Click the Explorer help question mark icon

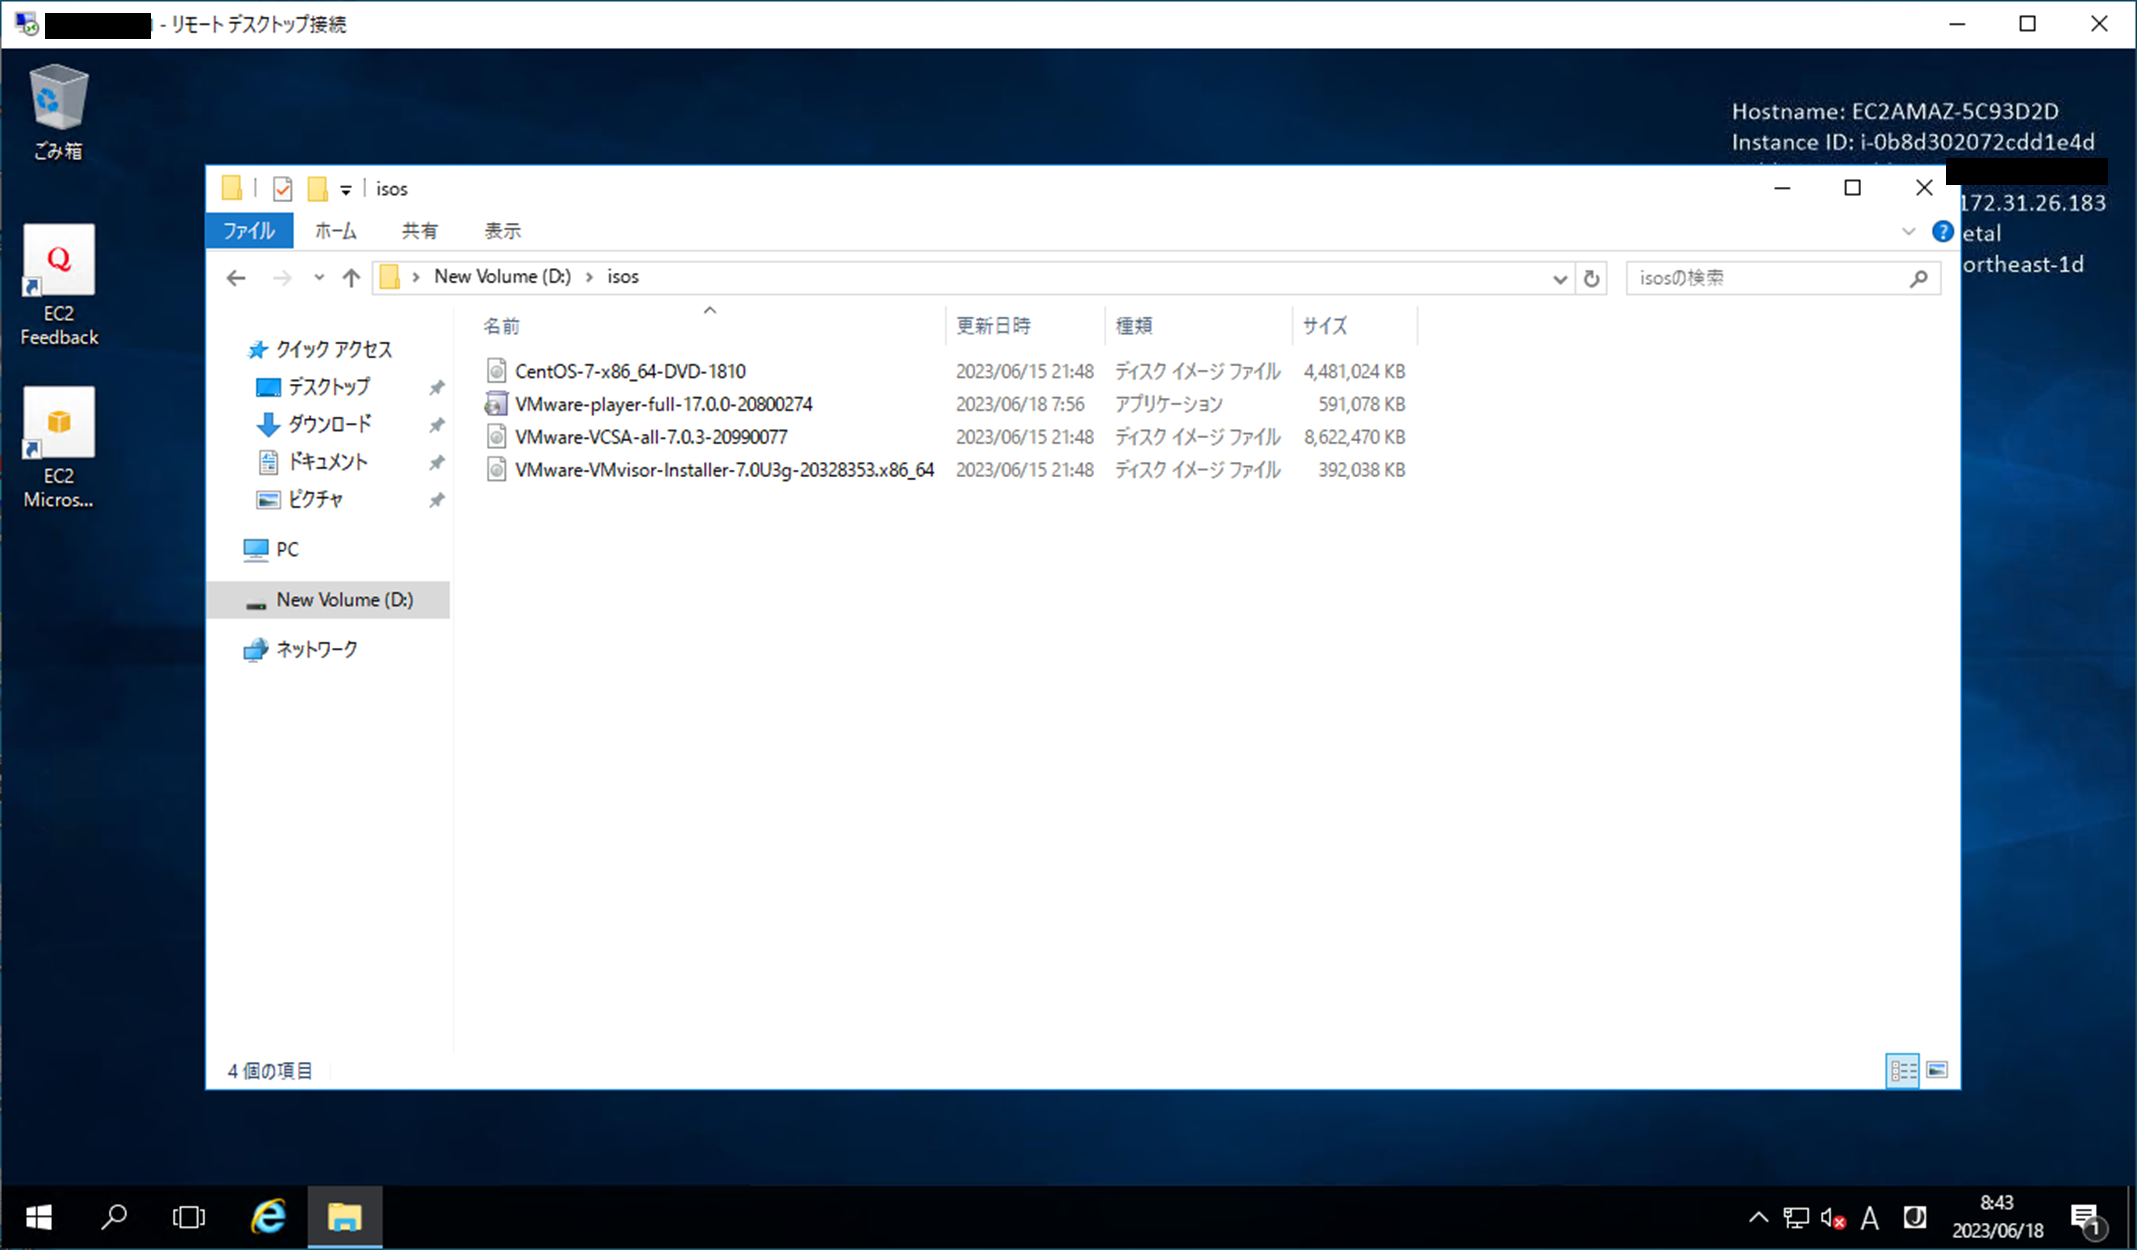[x=1941, y=232]
